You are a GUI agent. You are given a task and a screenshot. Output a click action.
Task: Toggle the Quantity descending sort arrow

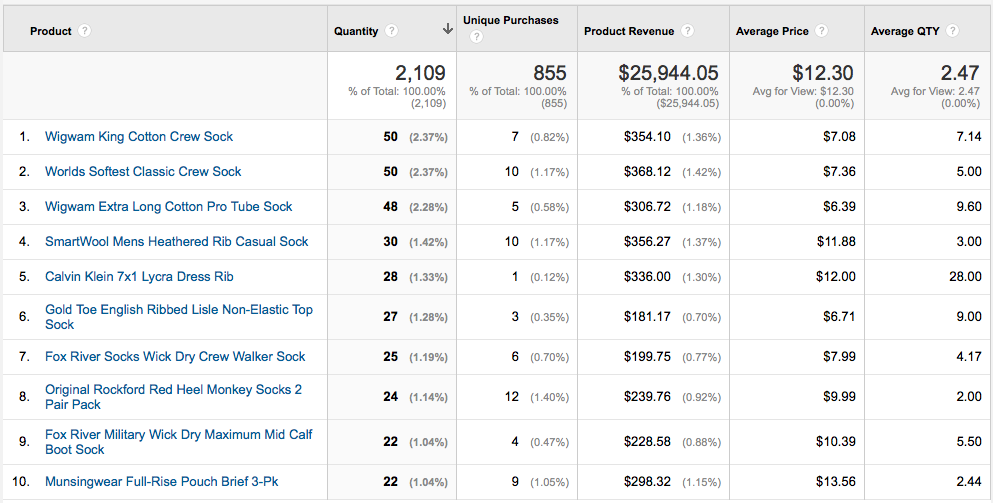point(448,29)
